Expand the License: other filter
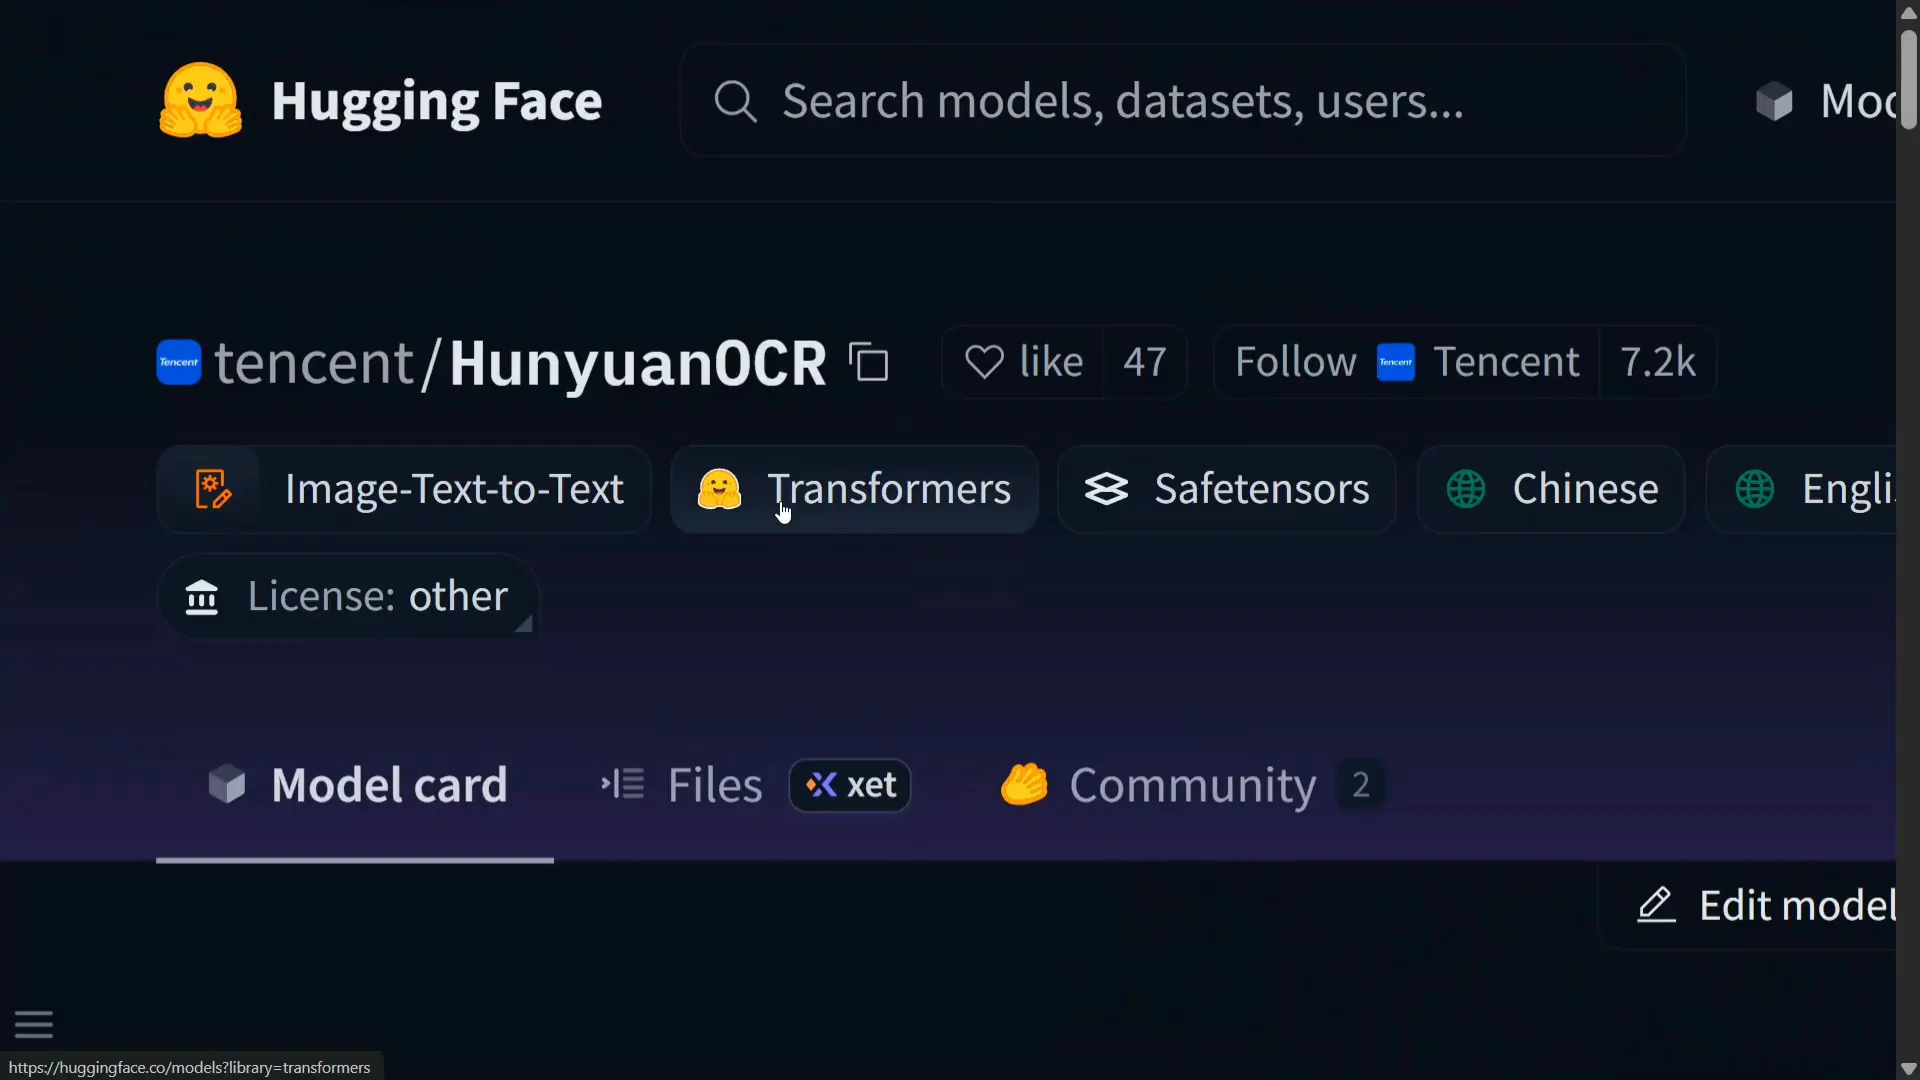Screen dimensions: 1920x1080 (x=348, y=596)
